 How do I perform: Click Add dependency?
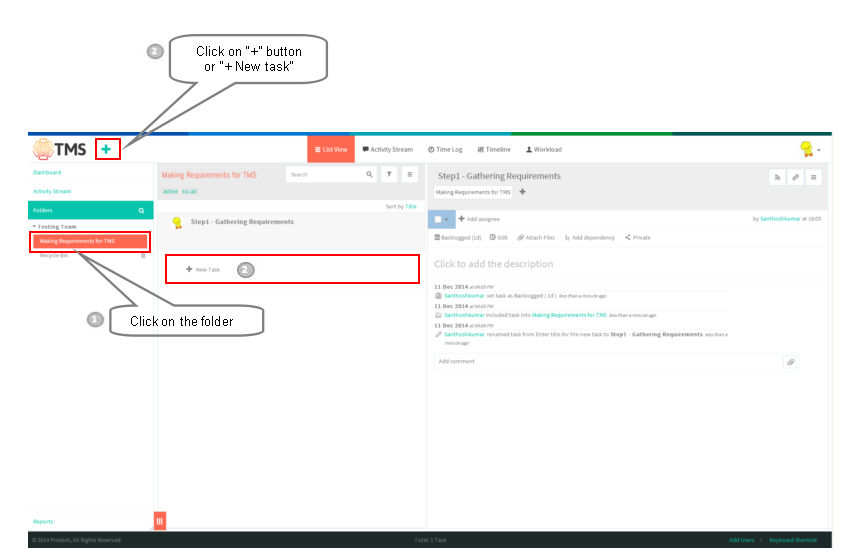tap(589, 238)
